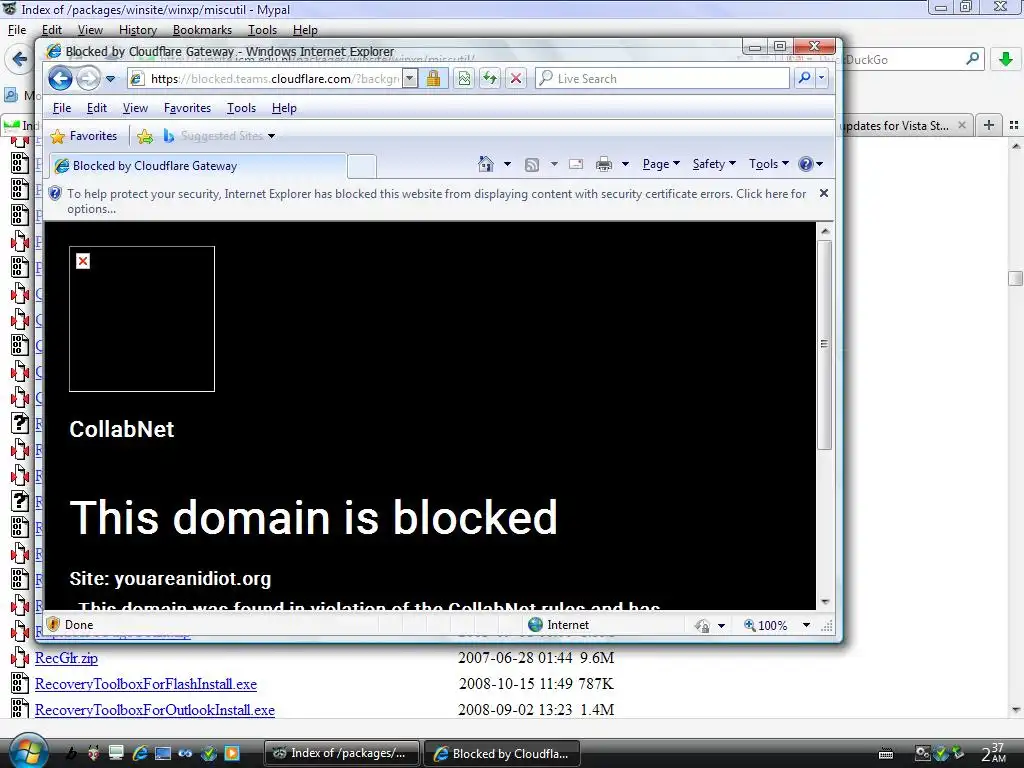Open the RecoveryToolboxForOutlookInstall.exe link

(155, 710)
